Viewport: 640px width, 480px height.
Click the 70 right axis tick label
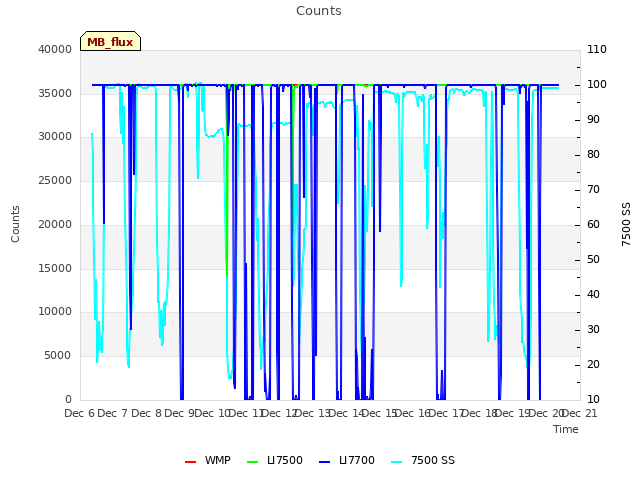click(x=593, y=190)
